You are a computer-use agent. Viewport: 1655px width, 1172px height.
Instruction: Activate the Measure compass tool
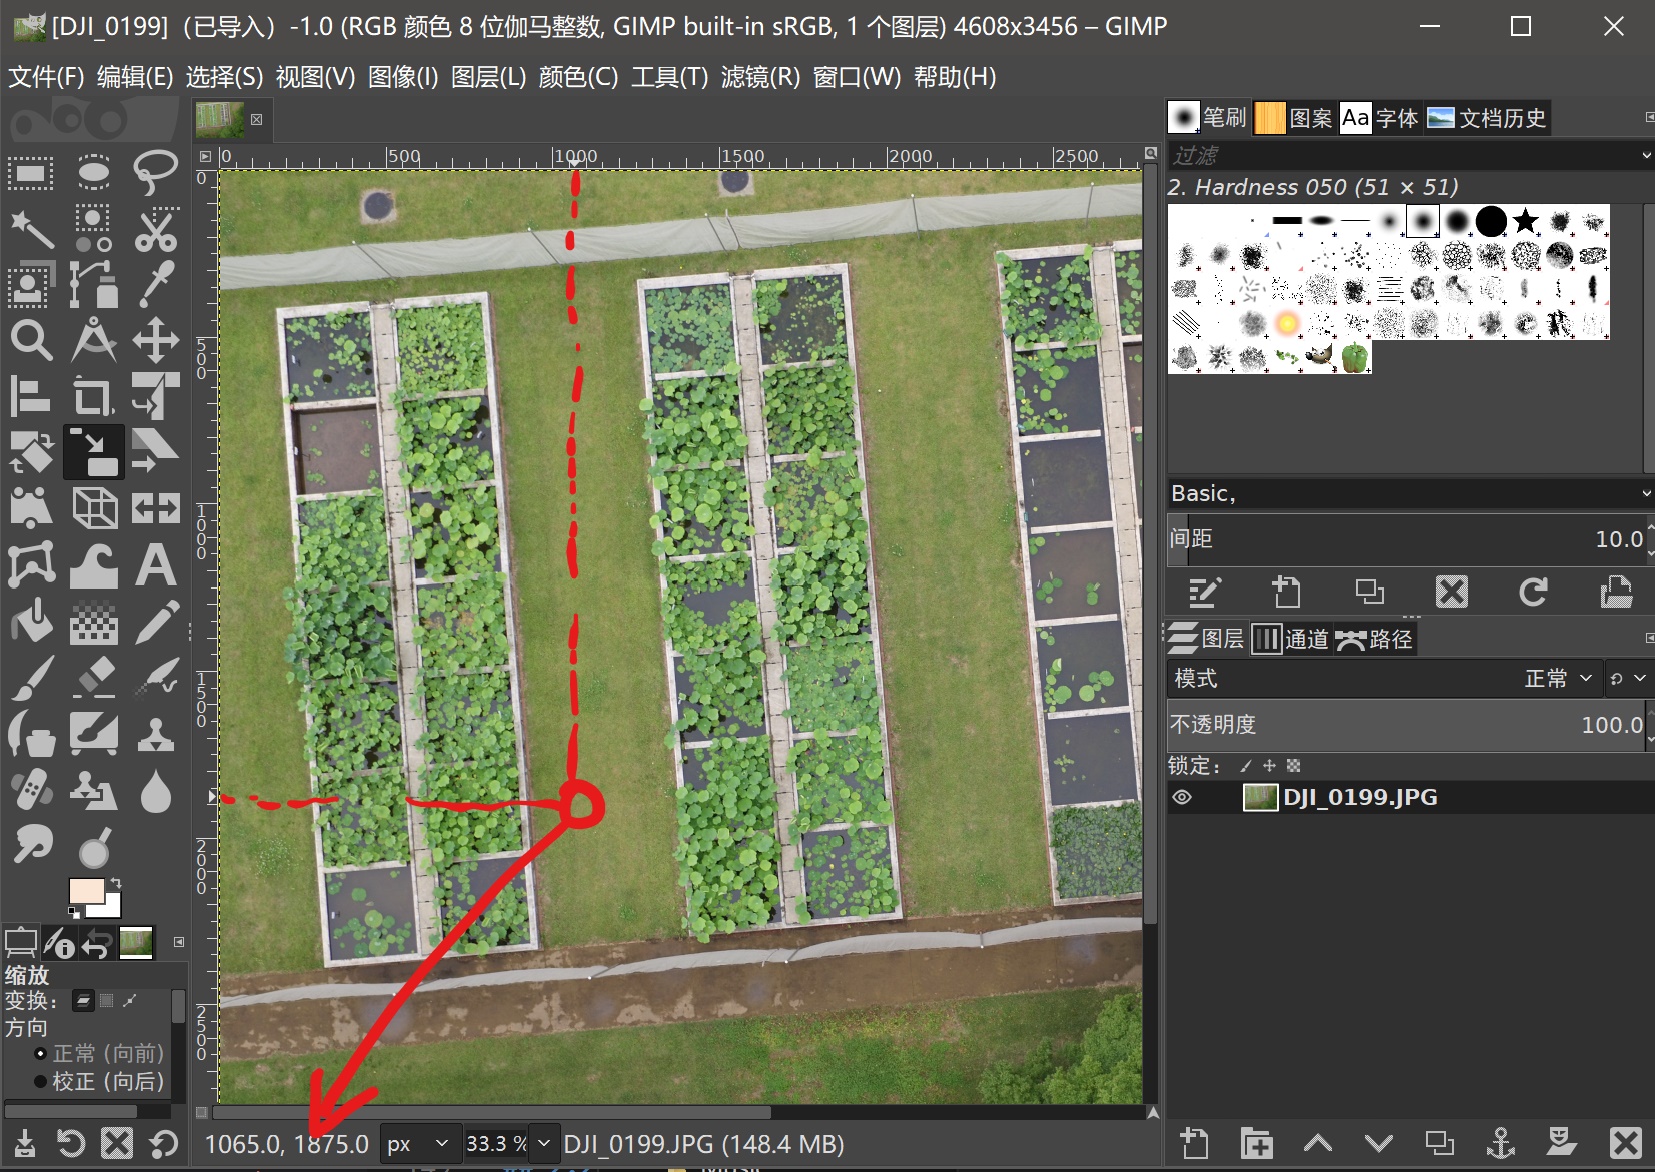pyautogui.click(x=94, y=341)
